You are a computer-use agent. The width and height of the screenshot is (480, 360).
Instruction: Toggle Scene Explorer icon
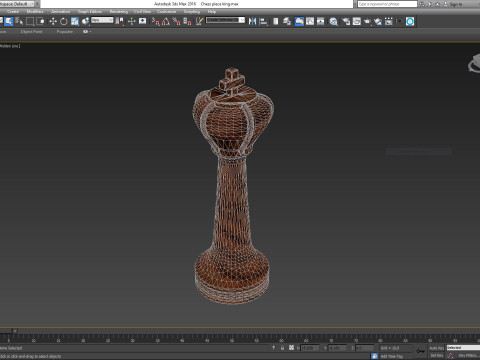point(276,21)
